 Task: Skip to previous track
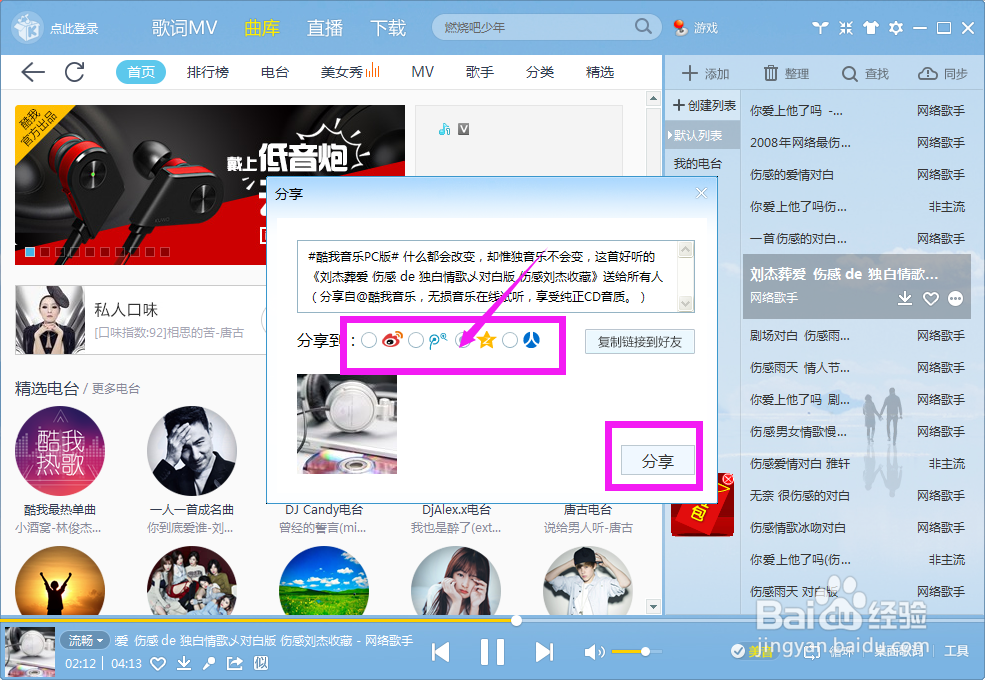pos(441,652)
